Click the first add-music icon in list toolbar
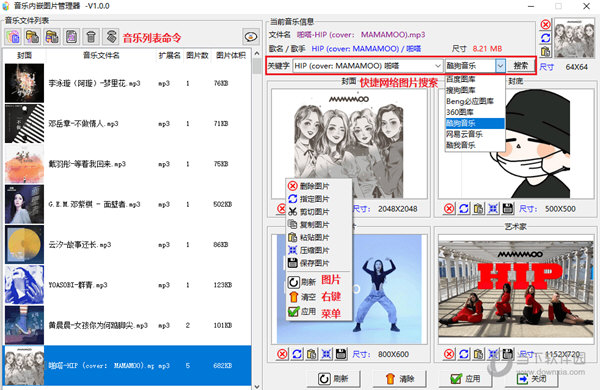600x390 pixels. 13,37
